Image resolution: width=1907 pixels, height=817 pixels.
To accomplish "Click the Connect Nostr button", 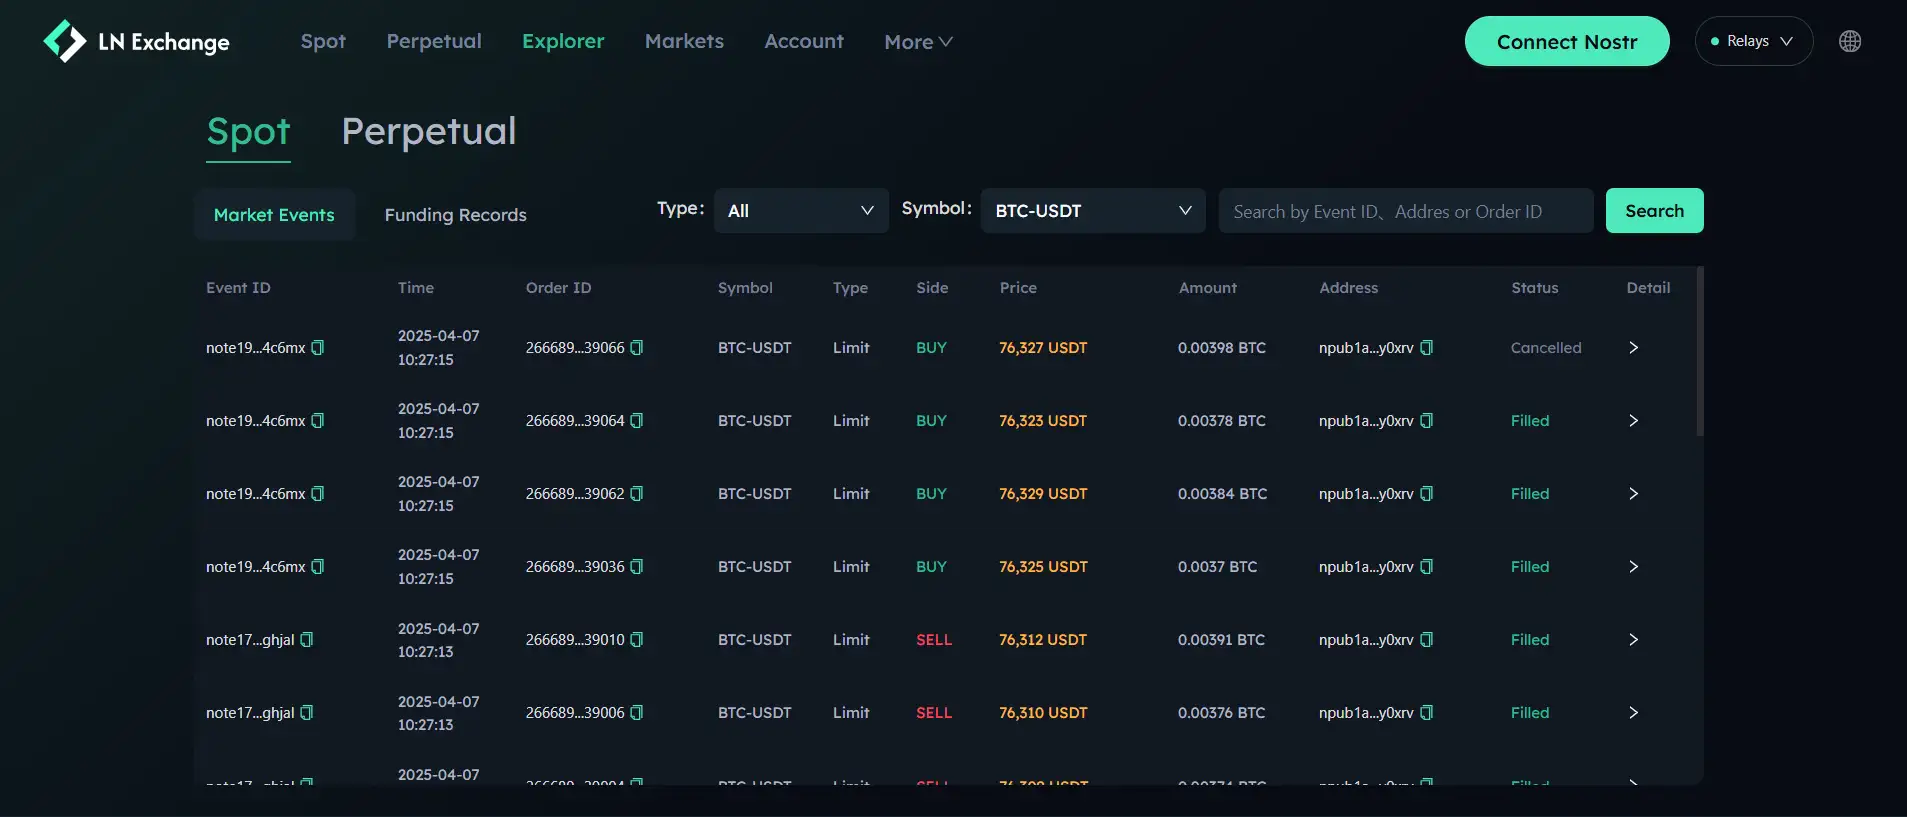I will click(1566, 42).
